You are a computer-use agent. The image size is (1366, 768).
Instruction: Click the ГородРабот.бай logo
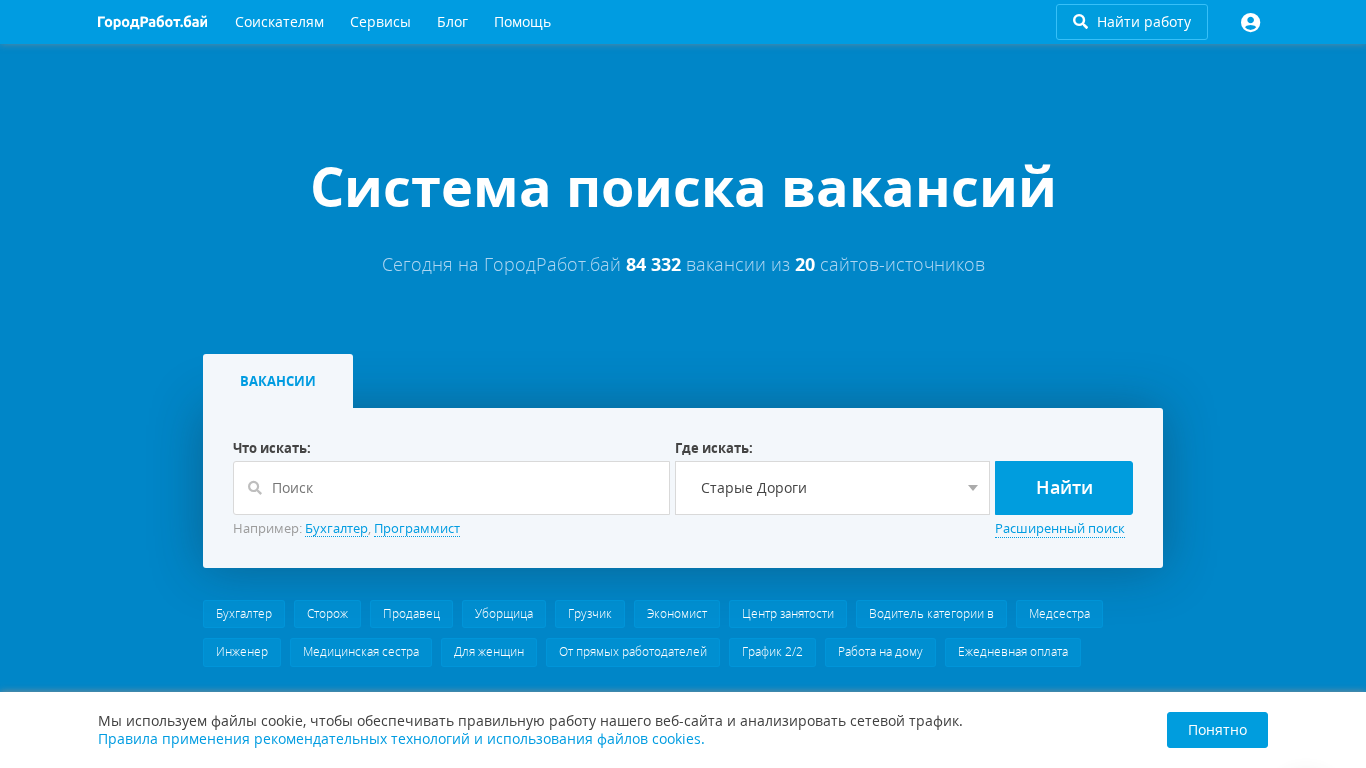point(152,22)
